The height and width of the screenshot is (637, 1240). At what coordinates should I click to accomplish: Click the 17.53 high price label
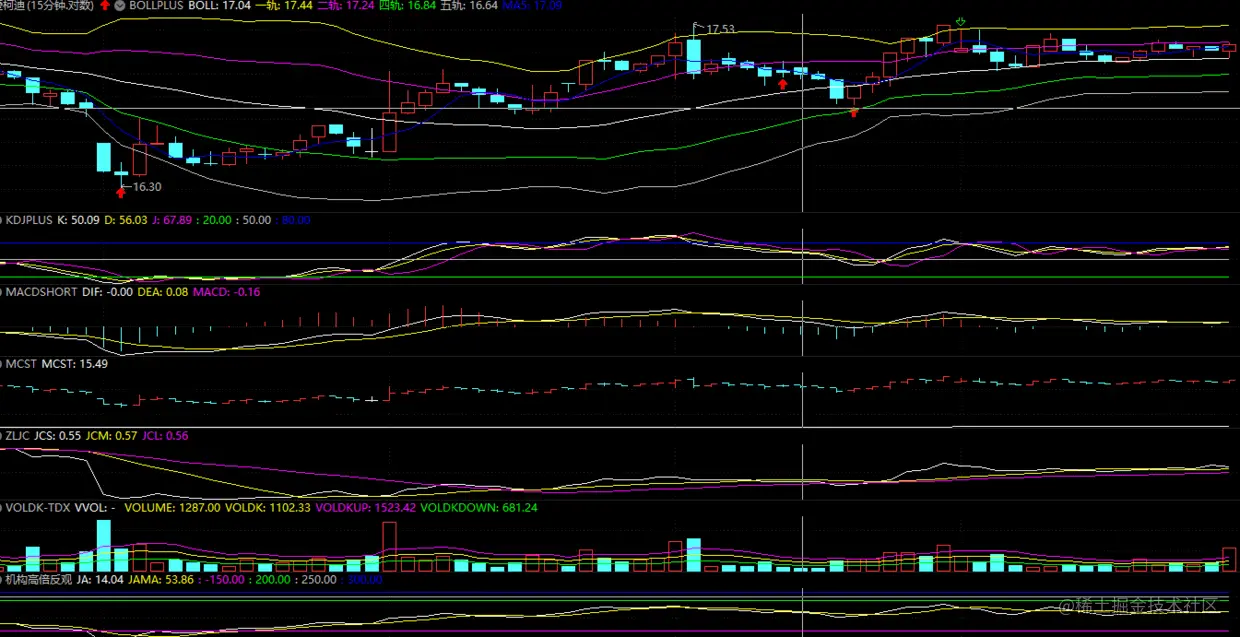pyautogui.click(x=721, y=29)
